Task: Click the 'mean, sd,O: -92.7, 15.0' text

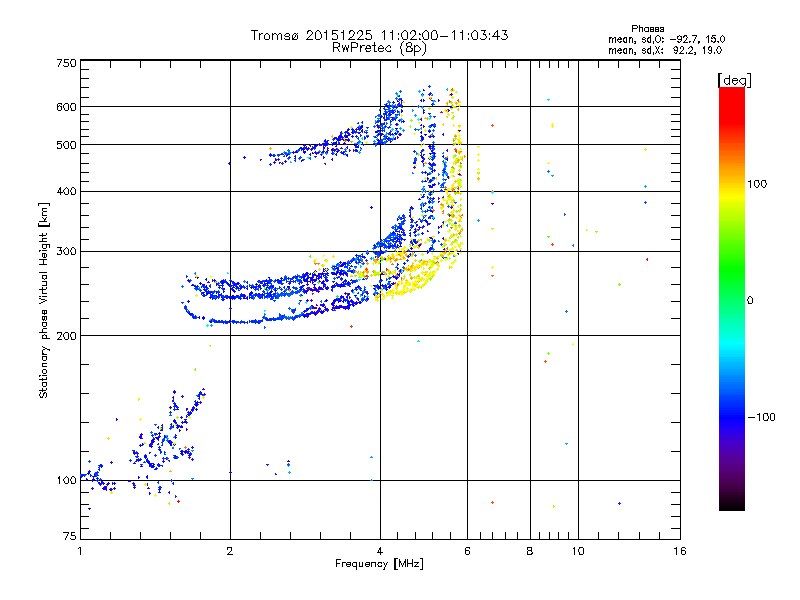Action: [666, 39]
